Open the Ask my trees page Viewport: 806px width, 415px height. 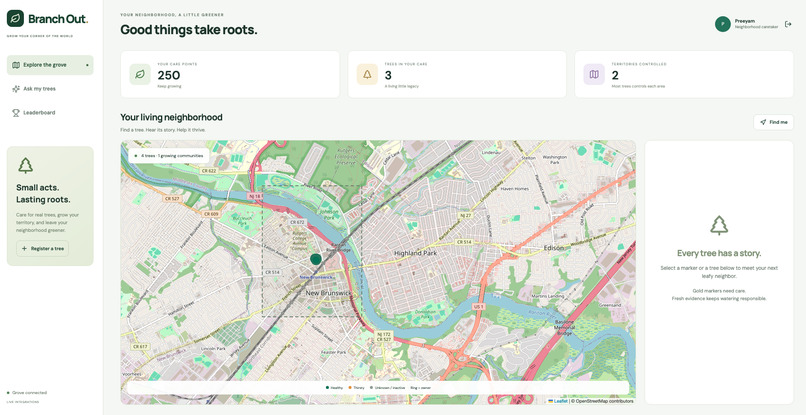pos(50,89)
